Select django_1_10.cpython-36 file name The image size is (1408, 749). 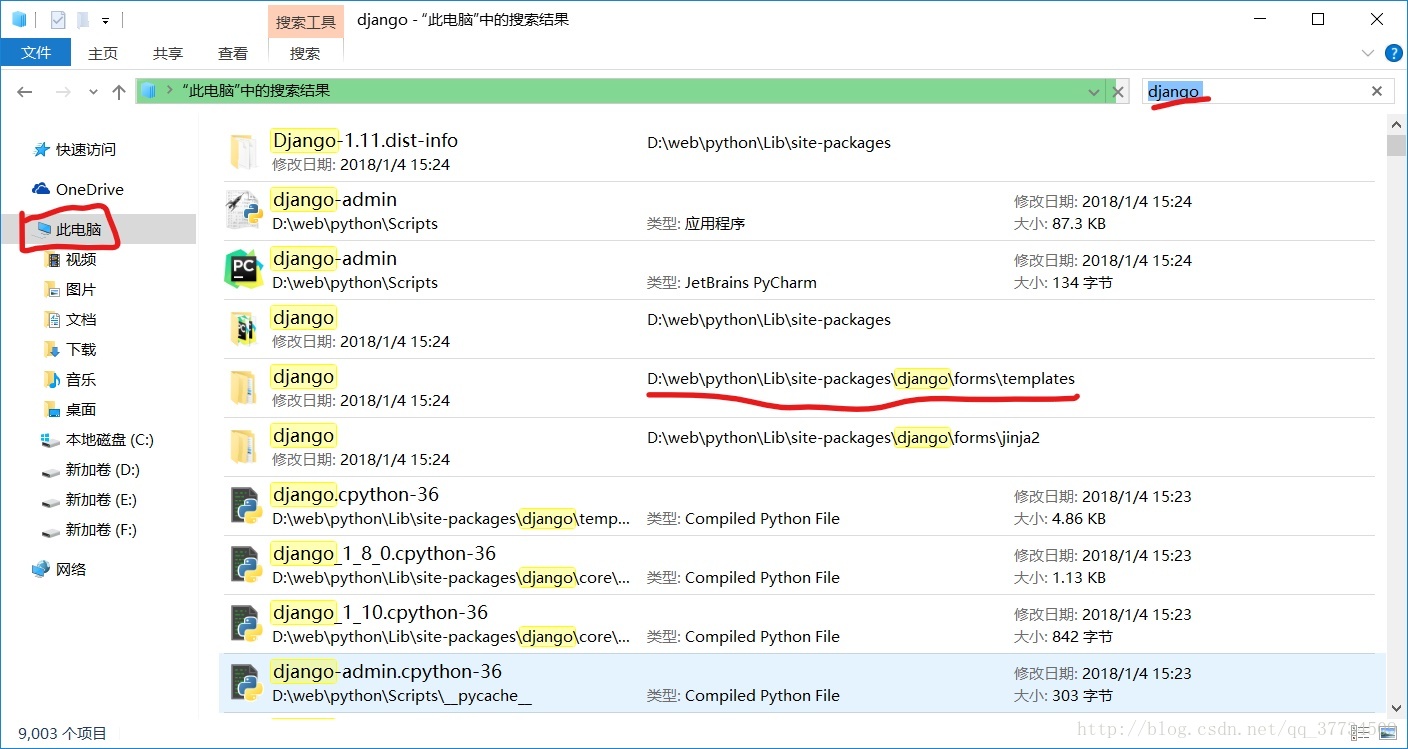coord(379,613)
